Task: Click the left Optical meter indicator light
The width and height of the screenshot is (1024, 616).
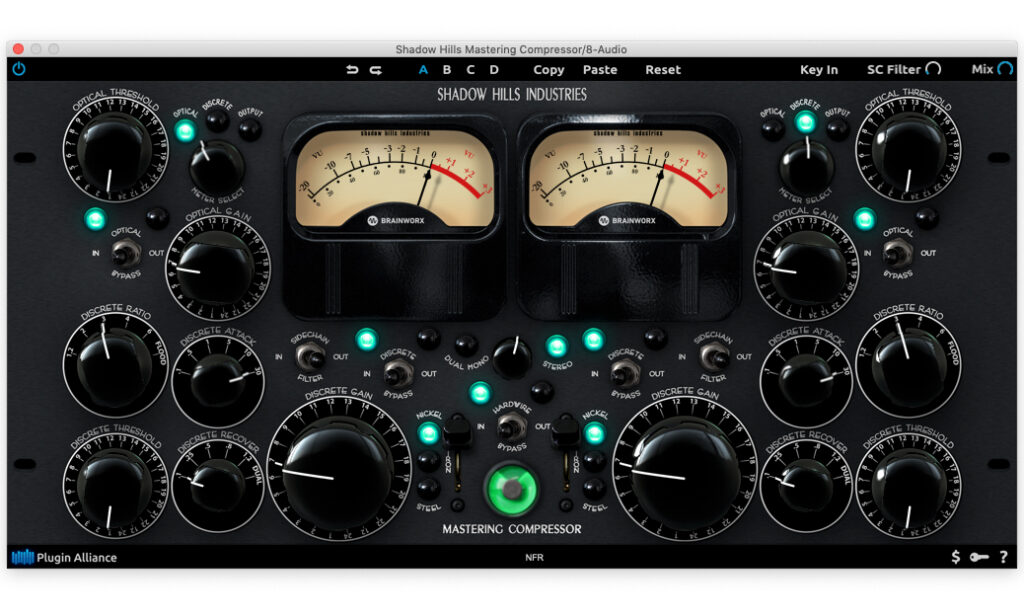Action: click(x=185, y=131)
